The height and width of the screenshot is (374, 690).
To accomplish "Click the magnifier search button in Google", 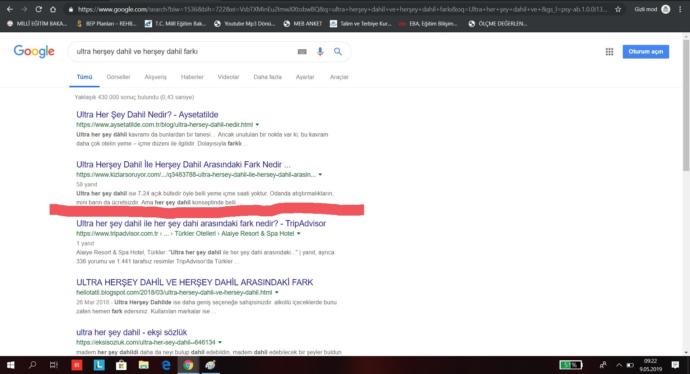I will pyautogui.click(x=338, y=51).
